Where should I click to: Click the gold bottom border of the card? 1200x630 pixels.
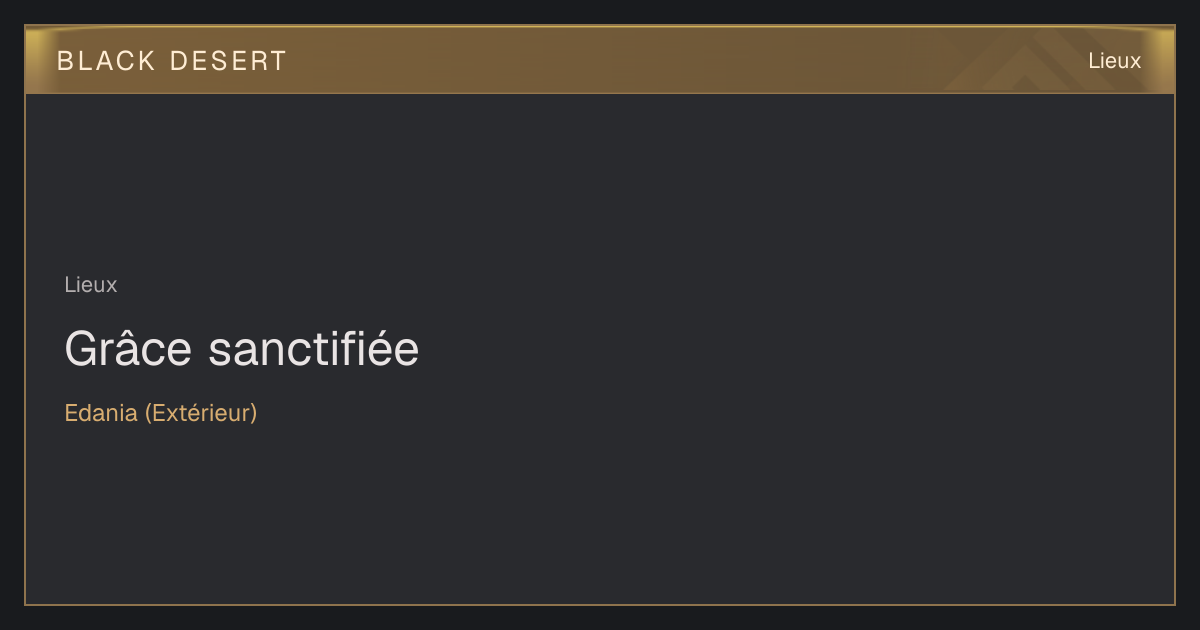click(x=600, y=604)
